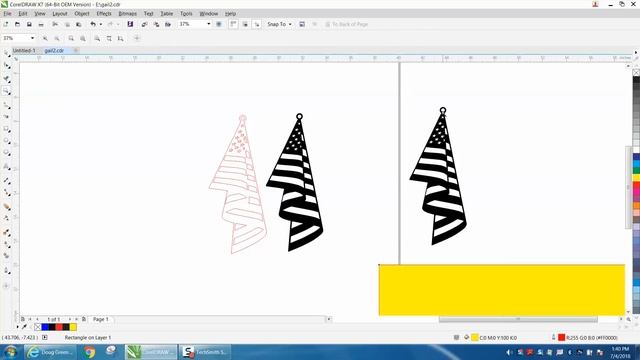
Task: Open the Bitmaps menu
Action: point(127,13)
